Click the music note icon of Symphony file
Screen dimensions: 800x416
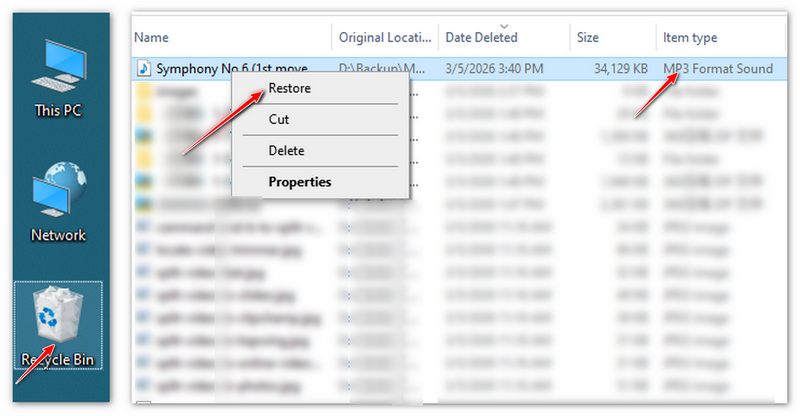click(144, 68)
